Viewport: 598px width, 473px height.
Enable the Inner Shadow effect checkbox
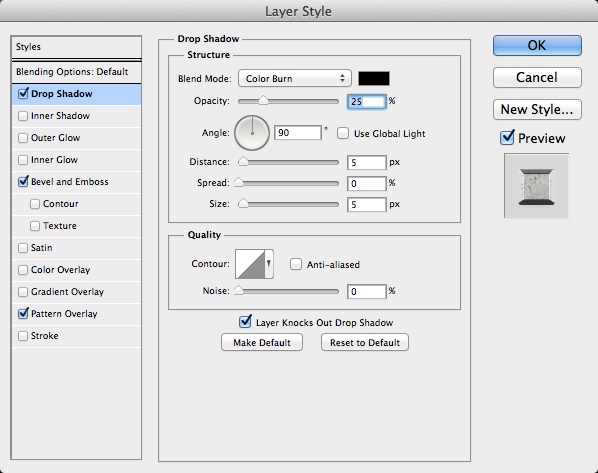23,116
